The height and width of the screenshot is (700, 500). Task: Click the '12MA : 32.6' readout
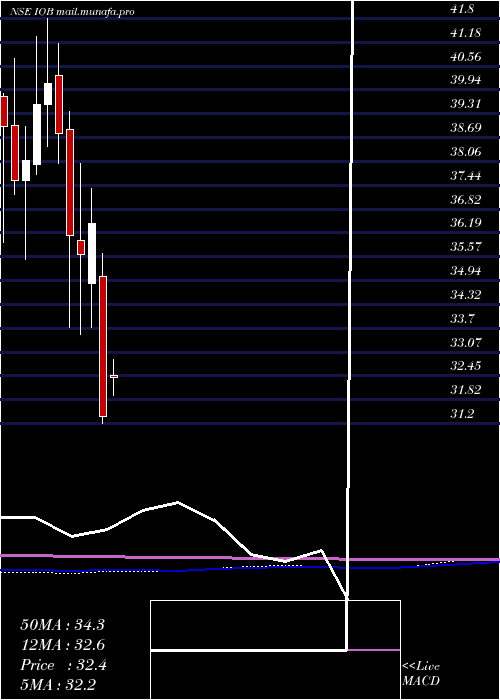pyautogui.click(x=62, y=645)
